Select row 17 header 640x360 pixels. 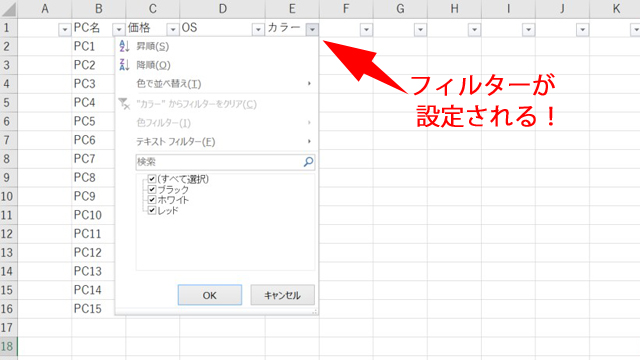(x=9, y=327)
